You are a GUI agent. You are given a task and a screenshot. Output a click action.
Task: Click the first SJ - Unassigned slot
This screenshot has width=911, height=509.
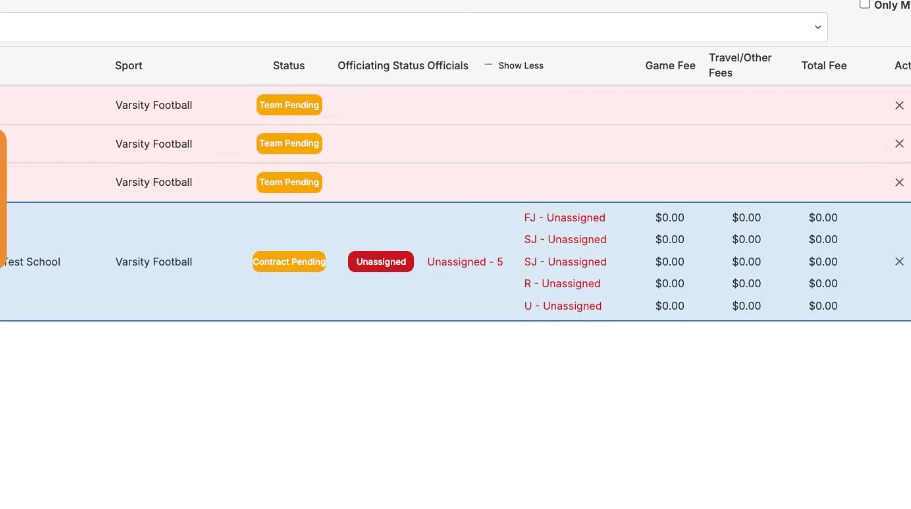pyautogui.click(x=565, y=240)
